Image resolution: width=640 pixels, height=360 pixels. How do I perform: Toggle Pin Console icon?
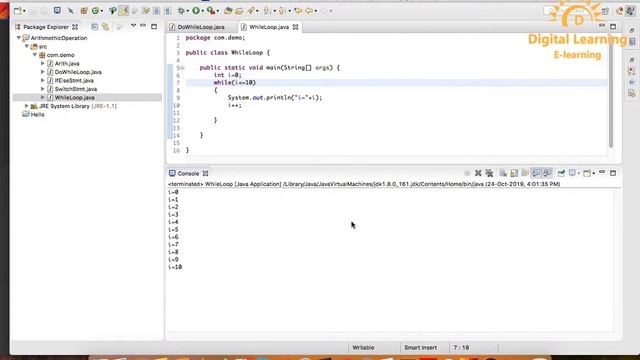point(561,173)
